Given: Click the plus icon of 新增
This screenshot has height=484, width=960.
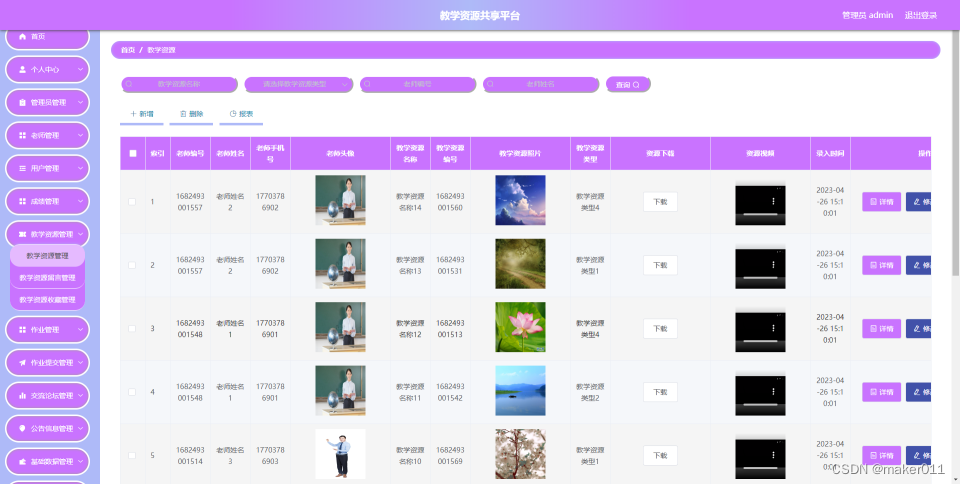Looking at the screenshot, I should pyautogui.click(x=133, y=114).
